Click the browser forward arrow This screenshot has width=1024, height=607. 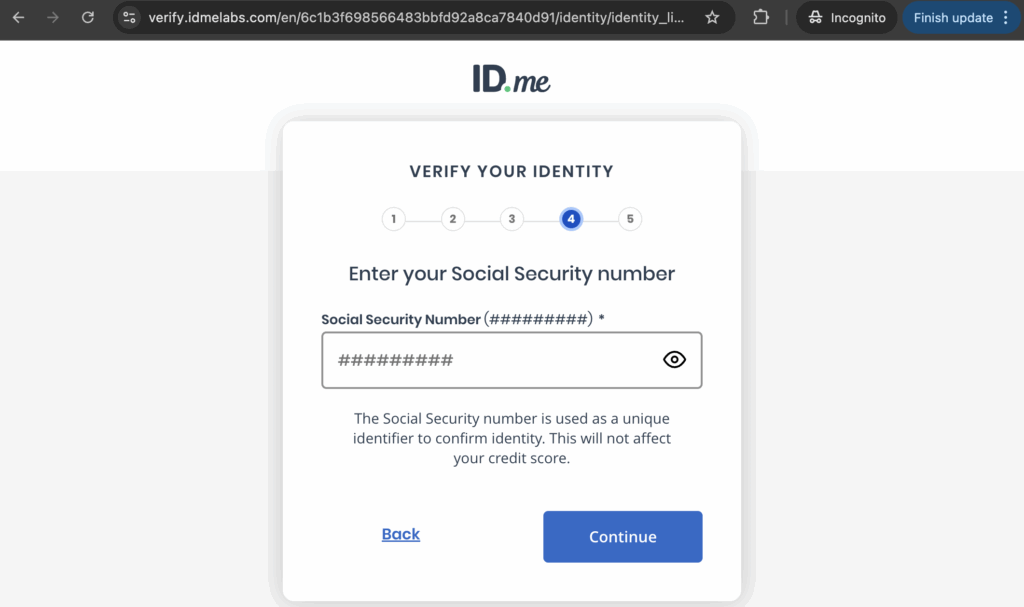click(x=53, y=18)
